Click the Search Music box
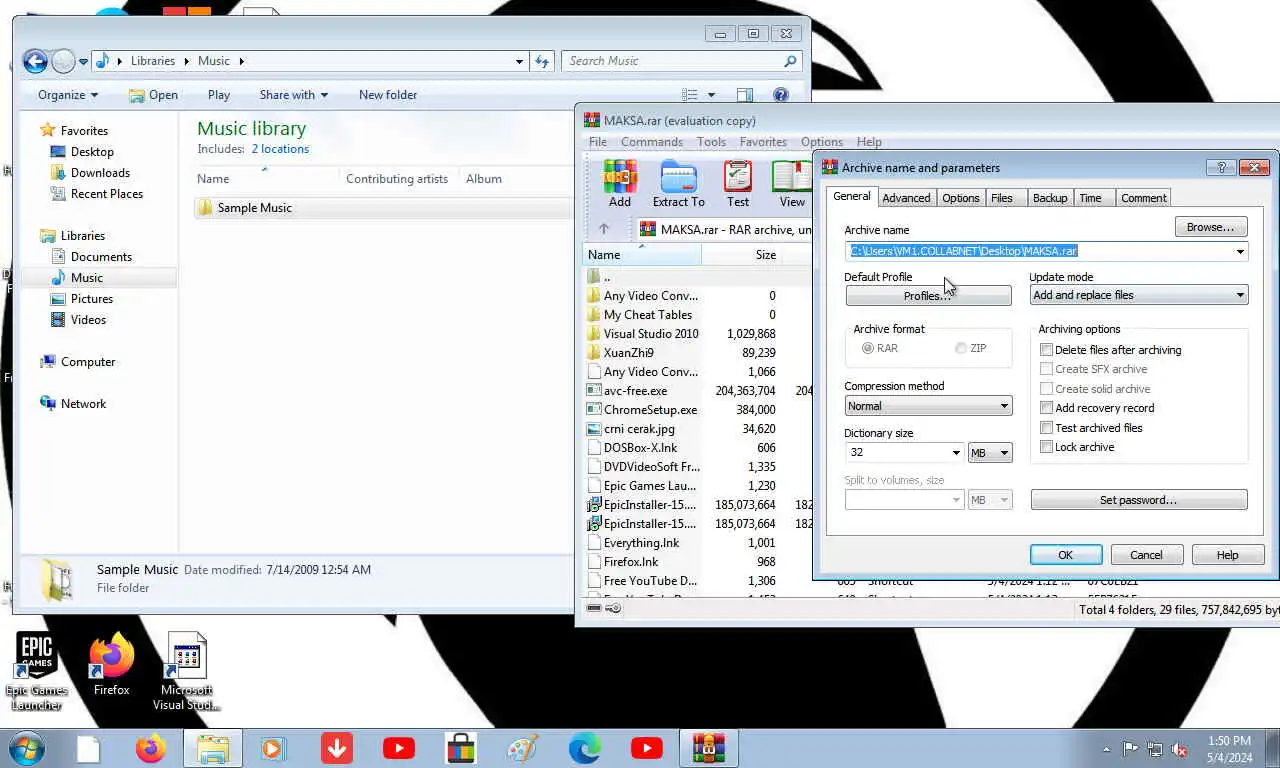Image resolution: width=1280 pixels, height=768 pixels. [x=683, y=61]
